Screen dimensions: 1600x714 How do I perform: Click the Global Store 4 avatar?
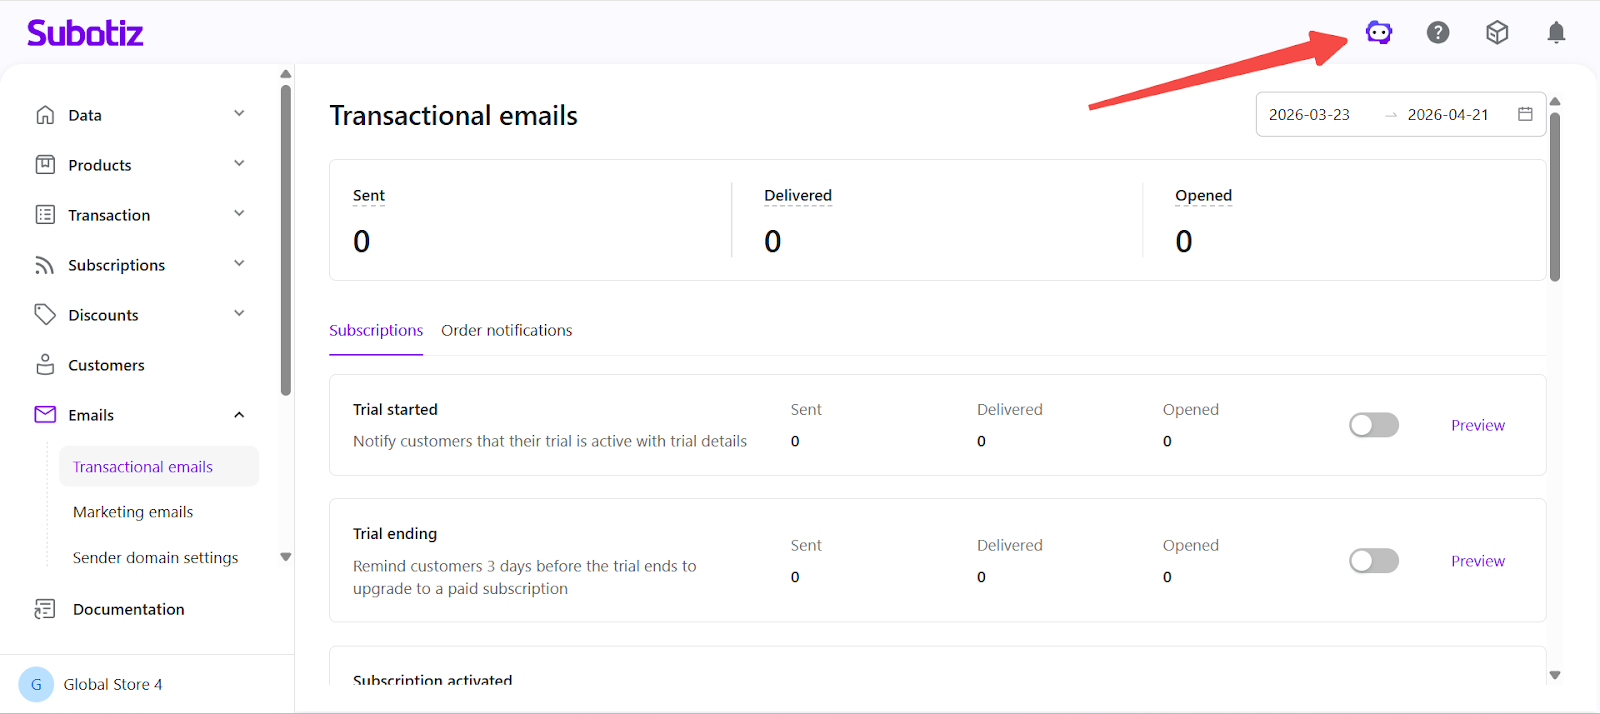[36, 685]
